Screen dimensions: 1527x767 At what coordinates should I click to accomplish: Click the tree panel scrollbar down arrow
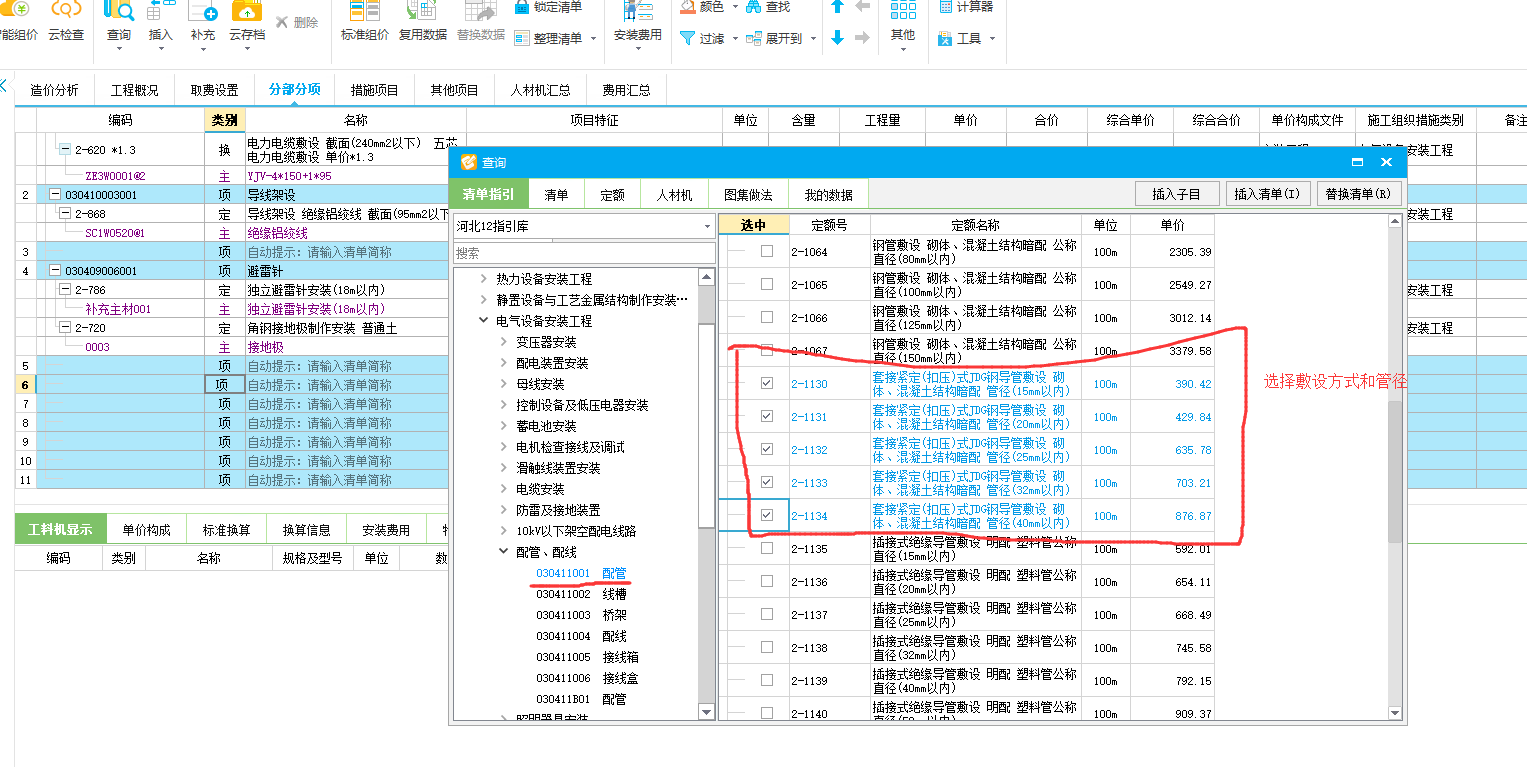click(x=707, y=712)
